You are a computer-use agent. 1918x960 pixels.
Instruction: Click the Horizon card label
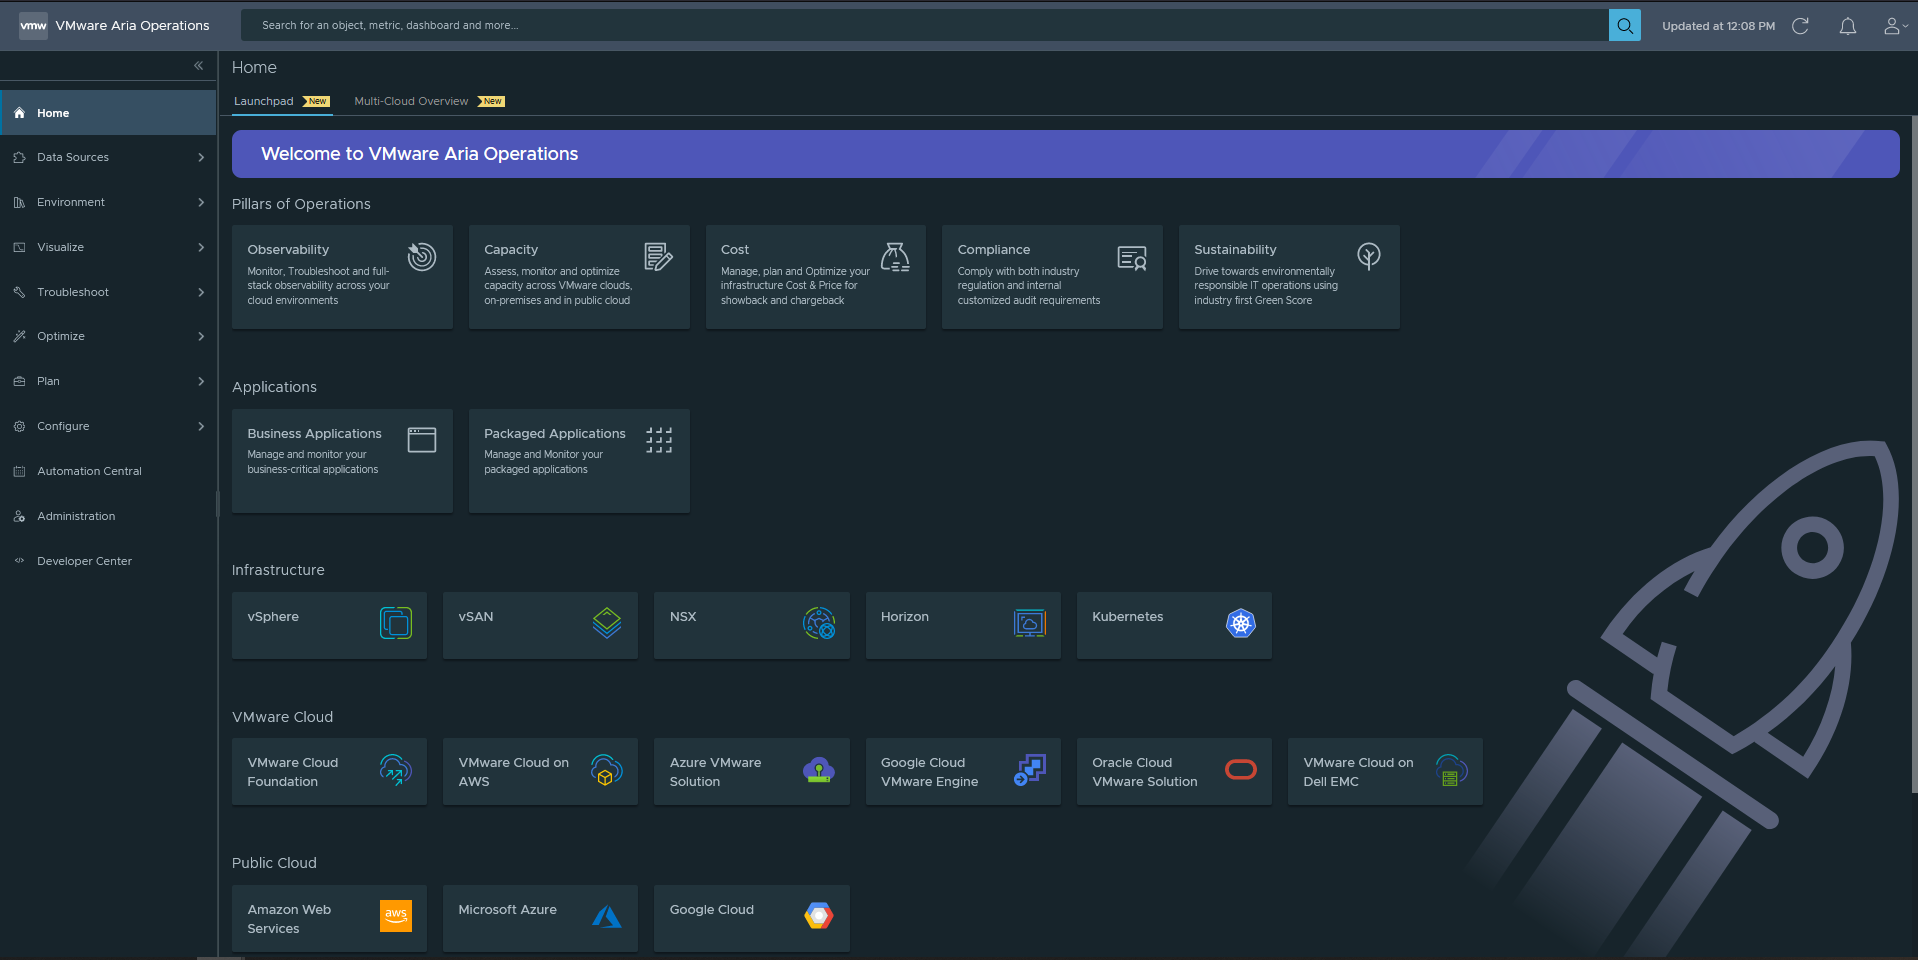click(905, 617)
